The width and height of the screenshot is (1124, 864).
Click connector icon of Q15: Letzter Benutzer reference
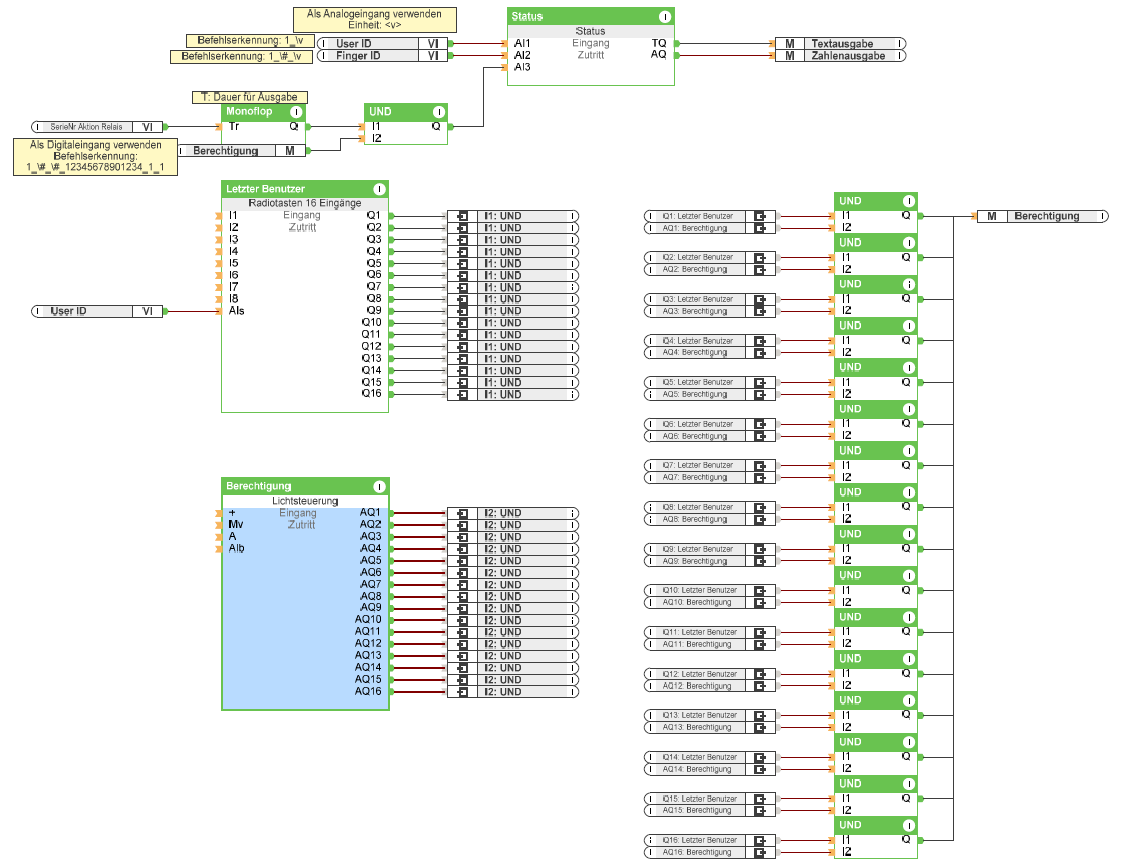(x=761, y=799)
